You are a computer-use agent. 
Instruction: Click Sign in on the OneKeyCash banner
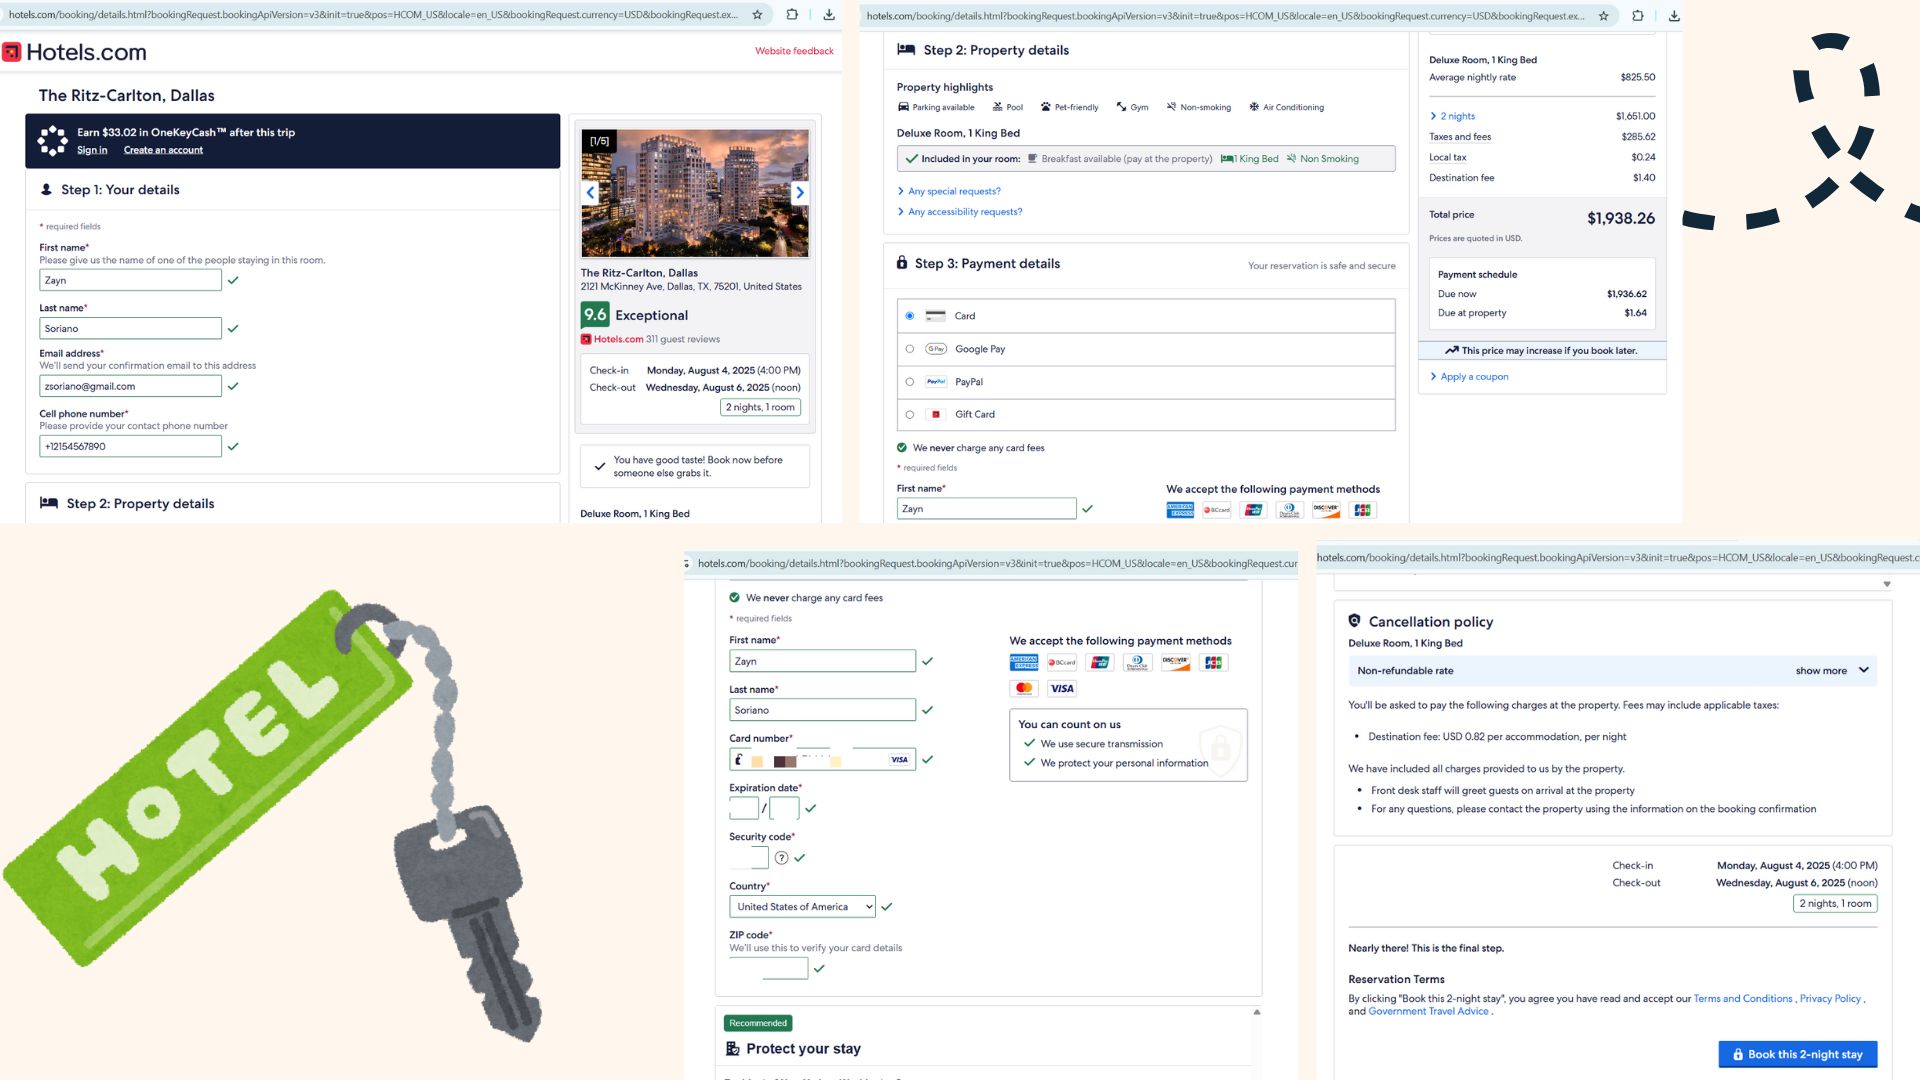coord(92,150)
